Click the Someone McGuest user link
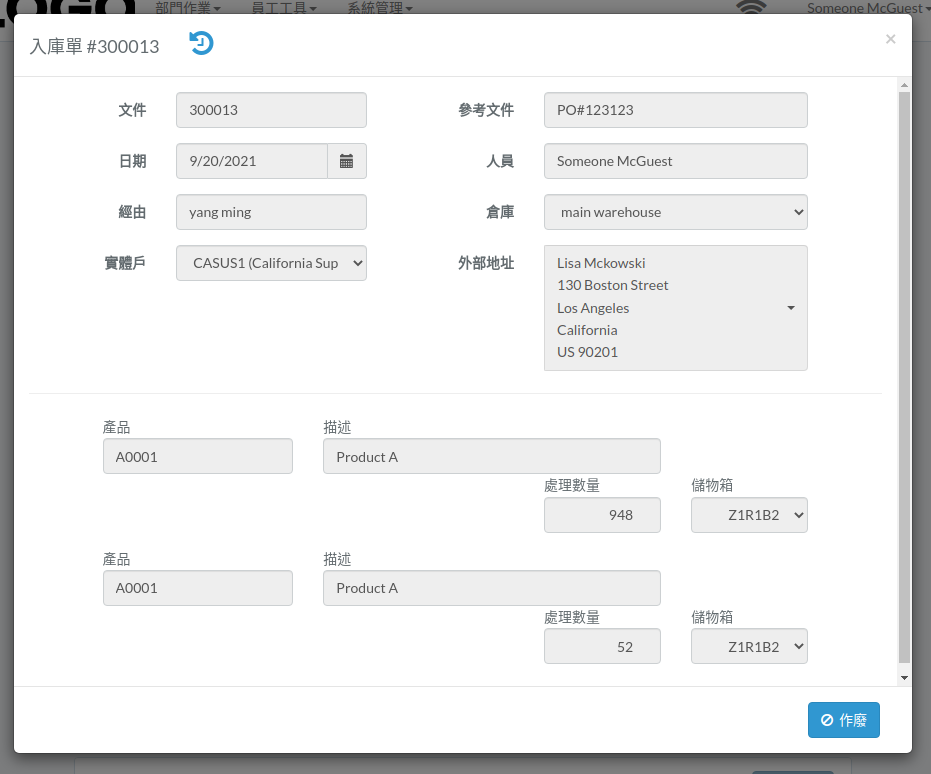Screen dimensions: 931x774 point(864,8)
